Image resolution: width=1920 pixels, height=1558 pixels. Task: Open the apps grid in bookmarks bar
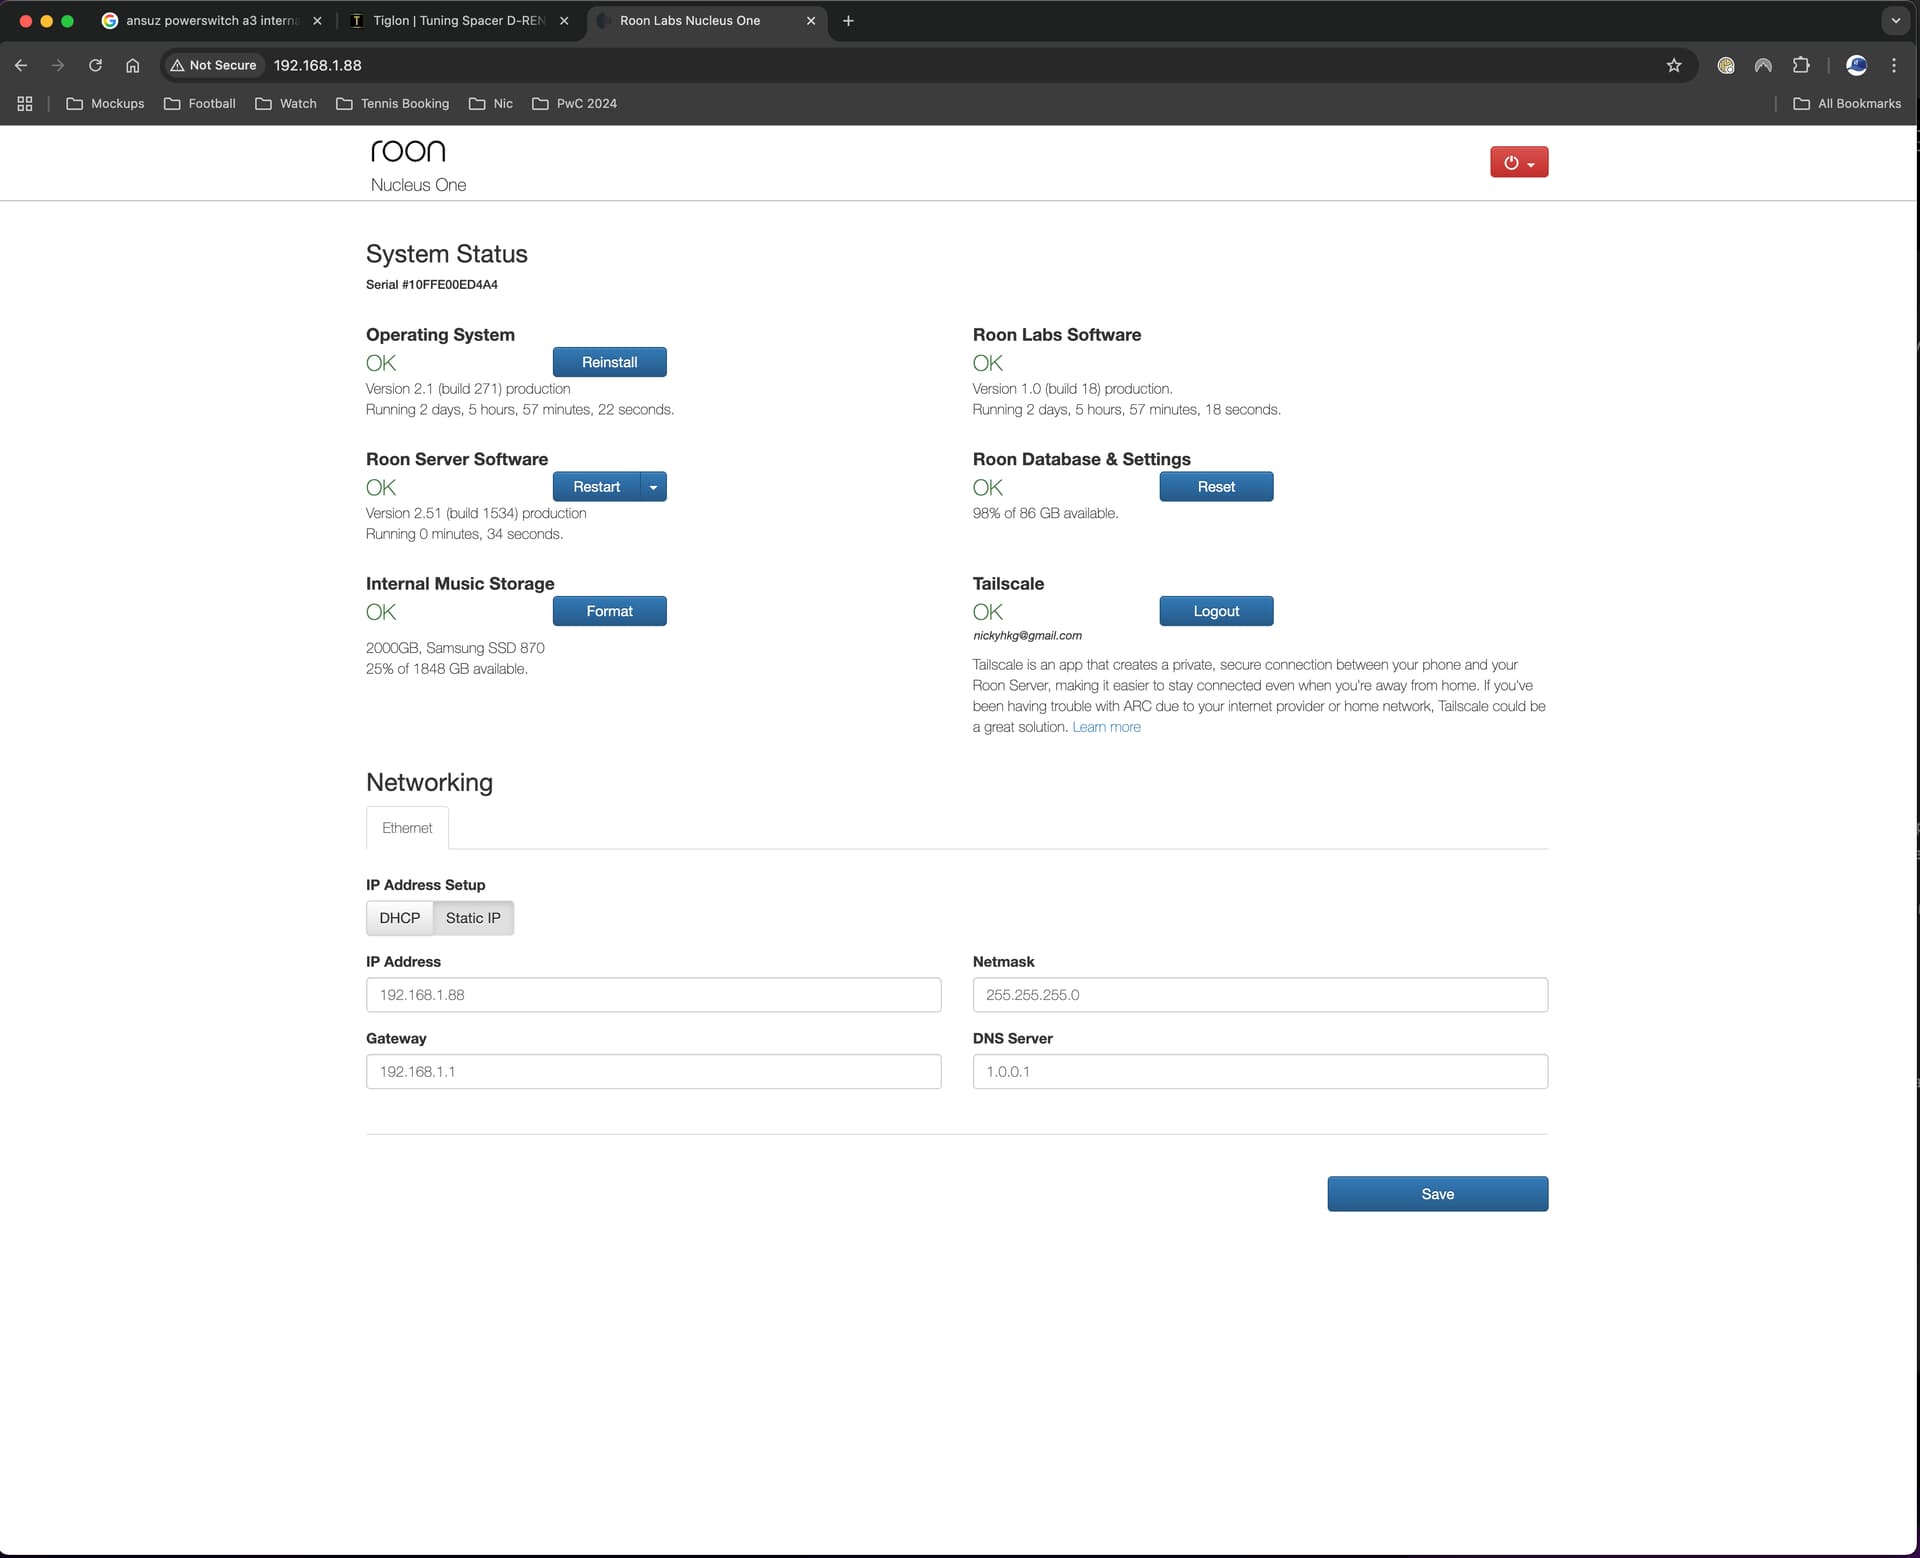coord(25,103)
